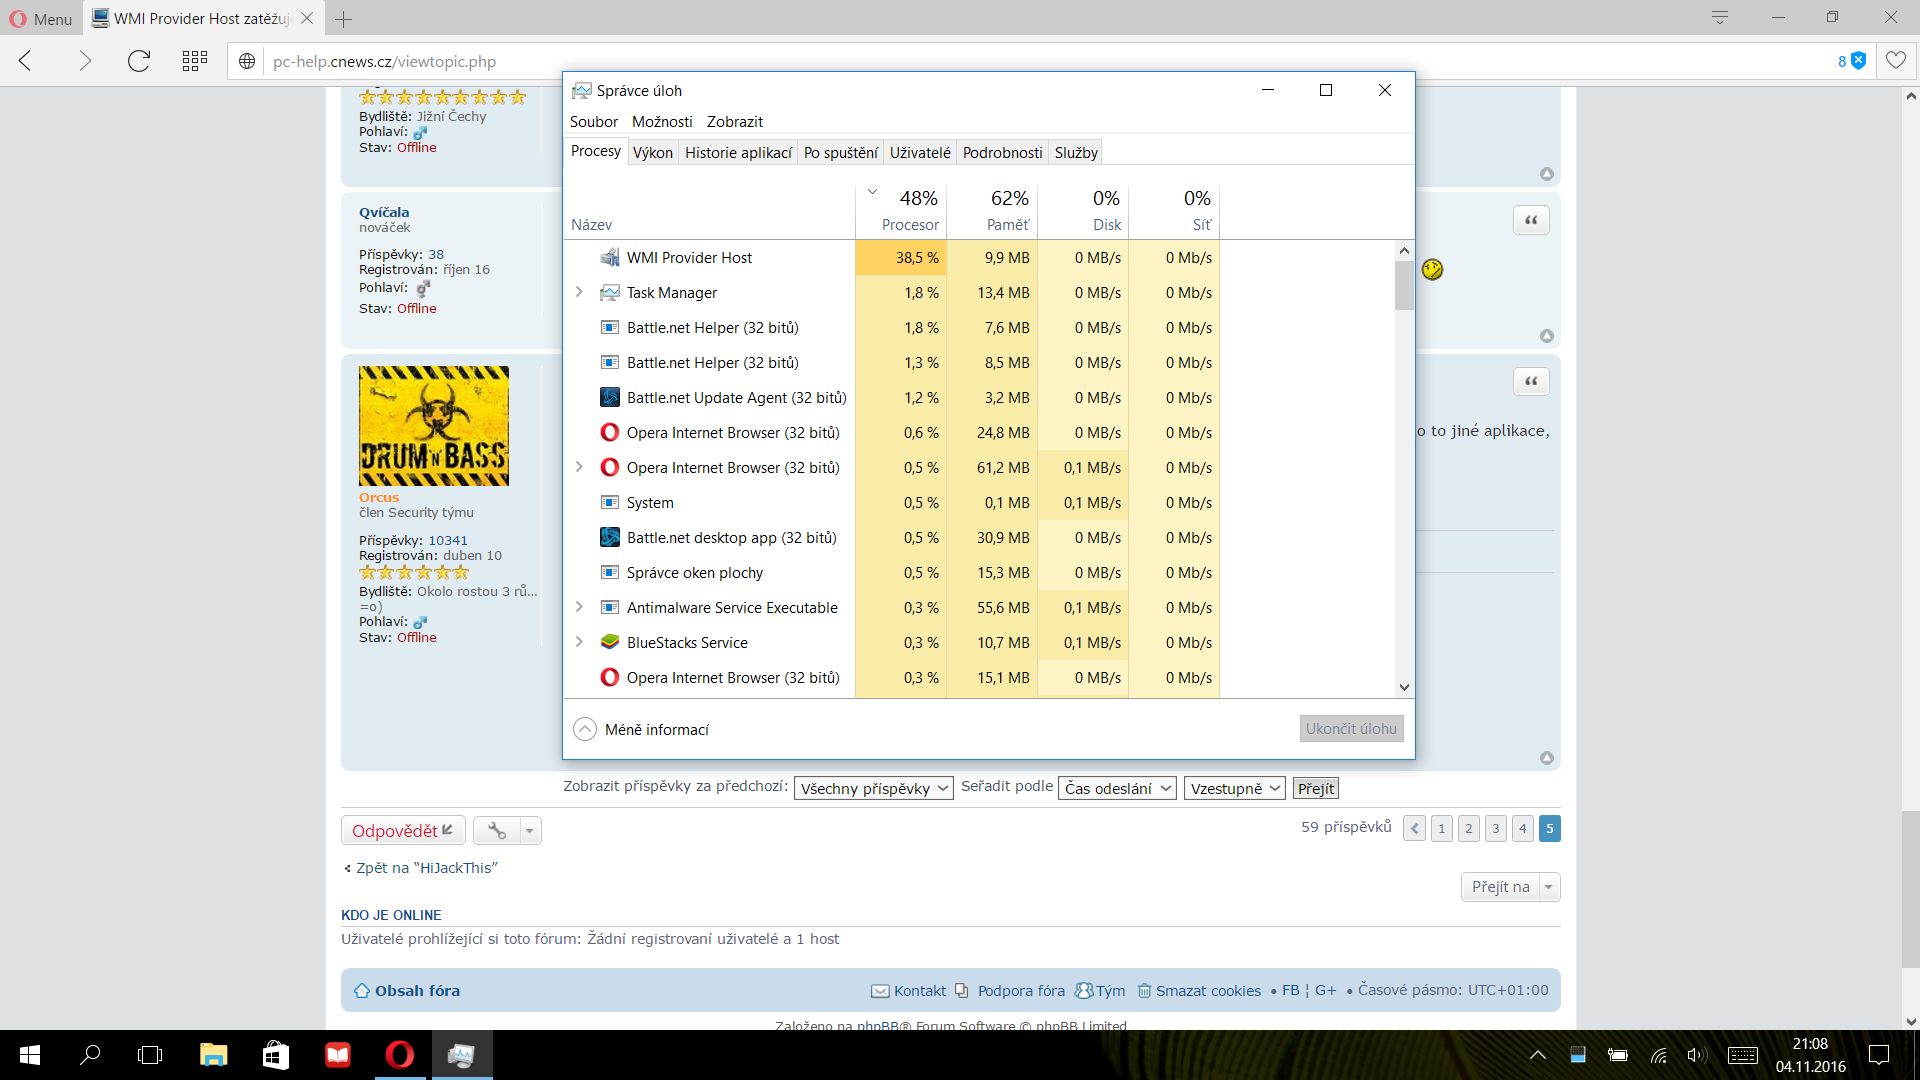Click the Opera reload page icon
Image resolution: width=1920 pixels, height=1080 pixels.
click(138, 61)
